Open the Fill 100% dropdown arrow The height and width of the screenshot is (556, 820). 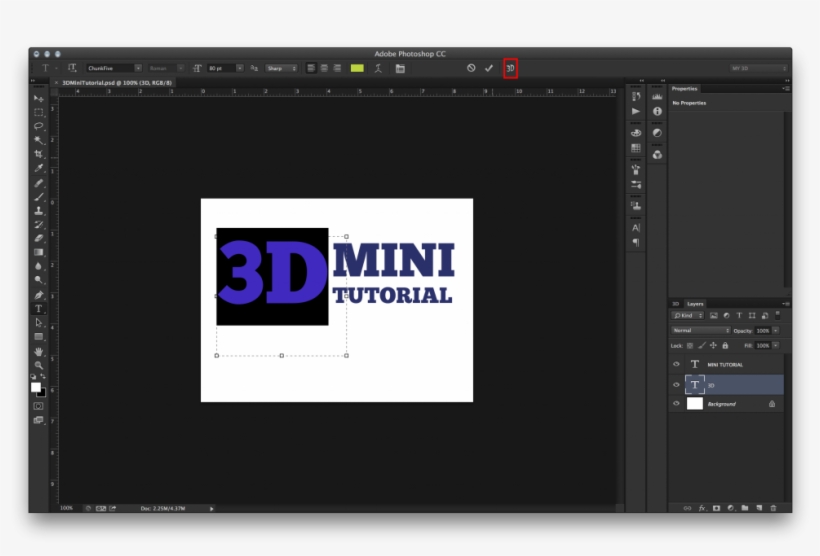776,345
